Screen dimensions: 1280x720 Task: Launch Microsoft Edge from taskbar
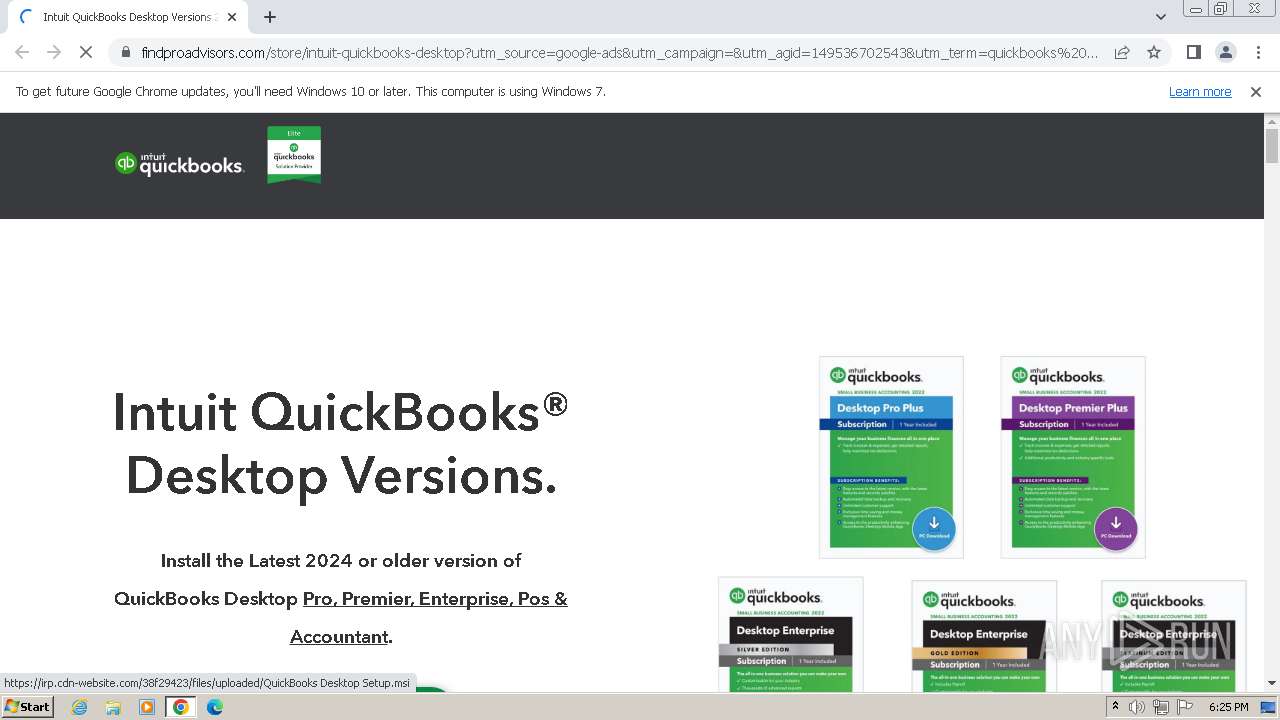[x=215, y=707]
